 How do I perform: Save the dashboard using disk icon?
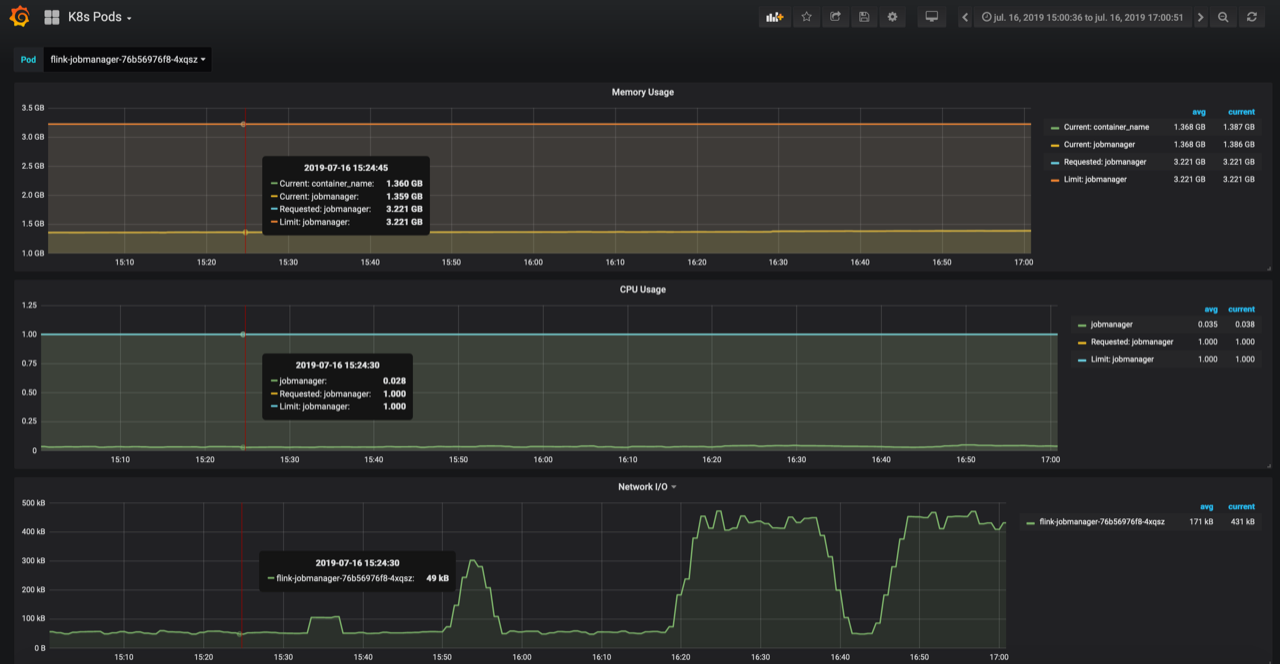tap(864, 17)
